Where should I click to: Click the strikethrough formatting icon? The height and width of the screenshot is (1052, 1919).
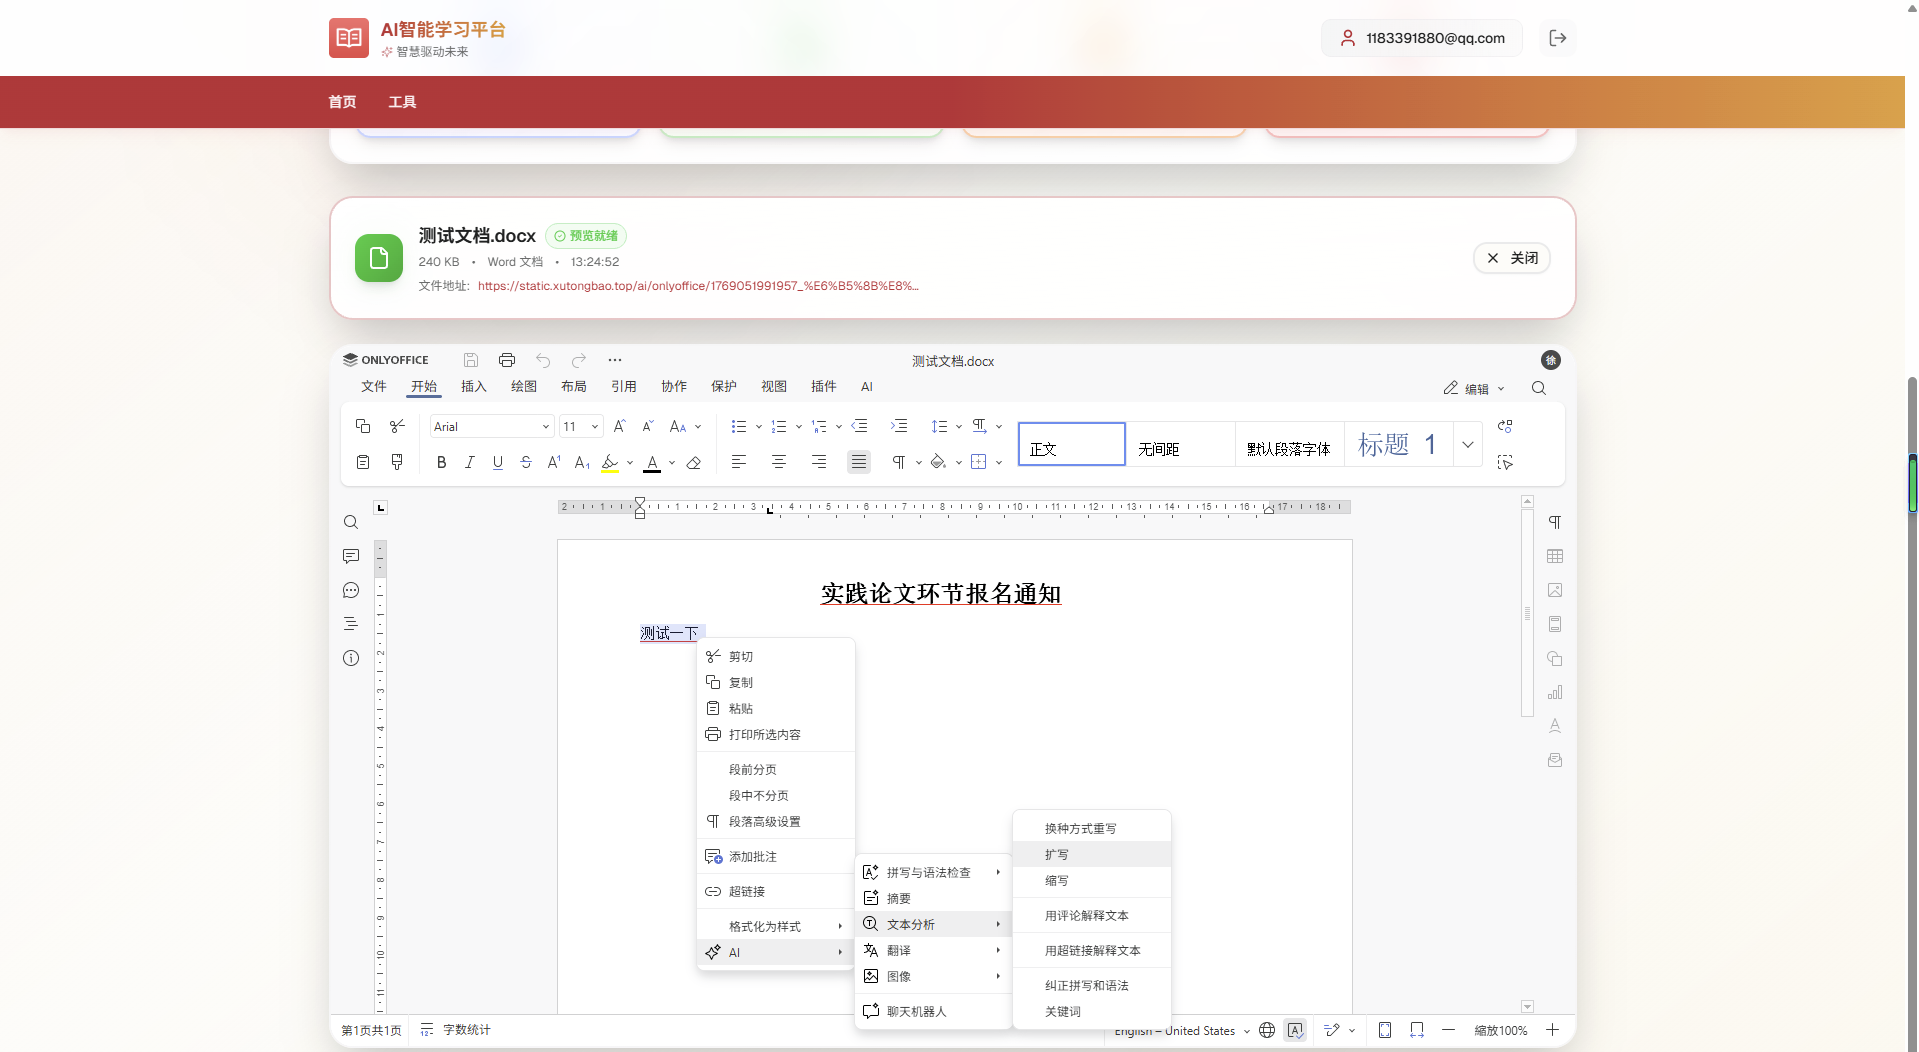coord(526,462)
